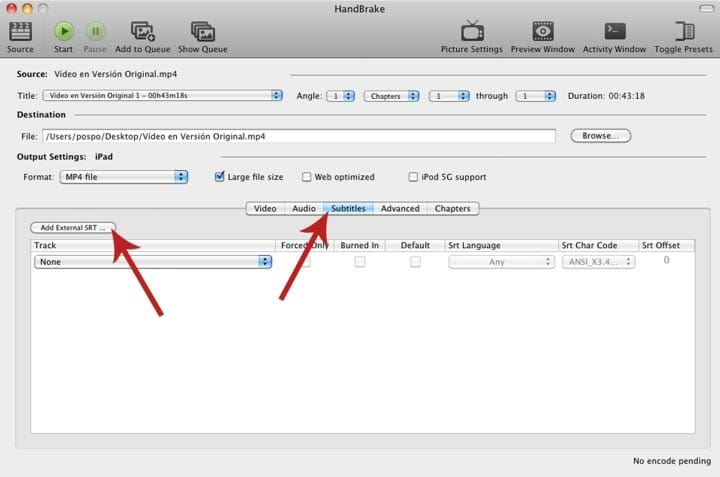Click the Burned In column header

(x=360, y=245)
